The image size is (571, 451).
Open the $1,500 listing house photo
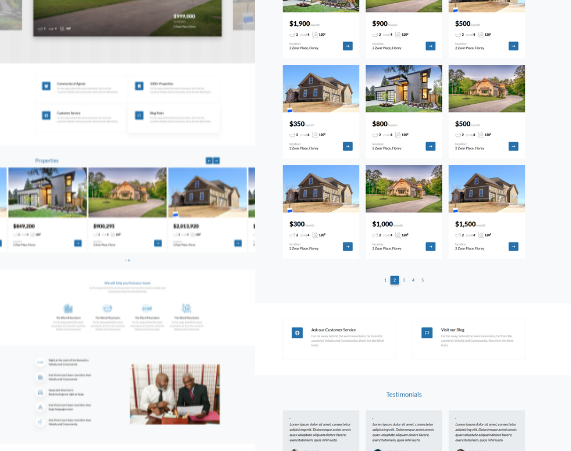click(x=487, y=189)
